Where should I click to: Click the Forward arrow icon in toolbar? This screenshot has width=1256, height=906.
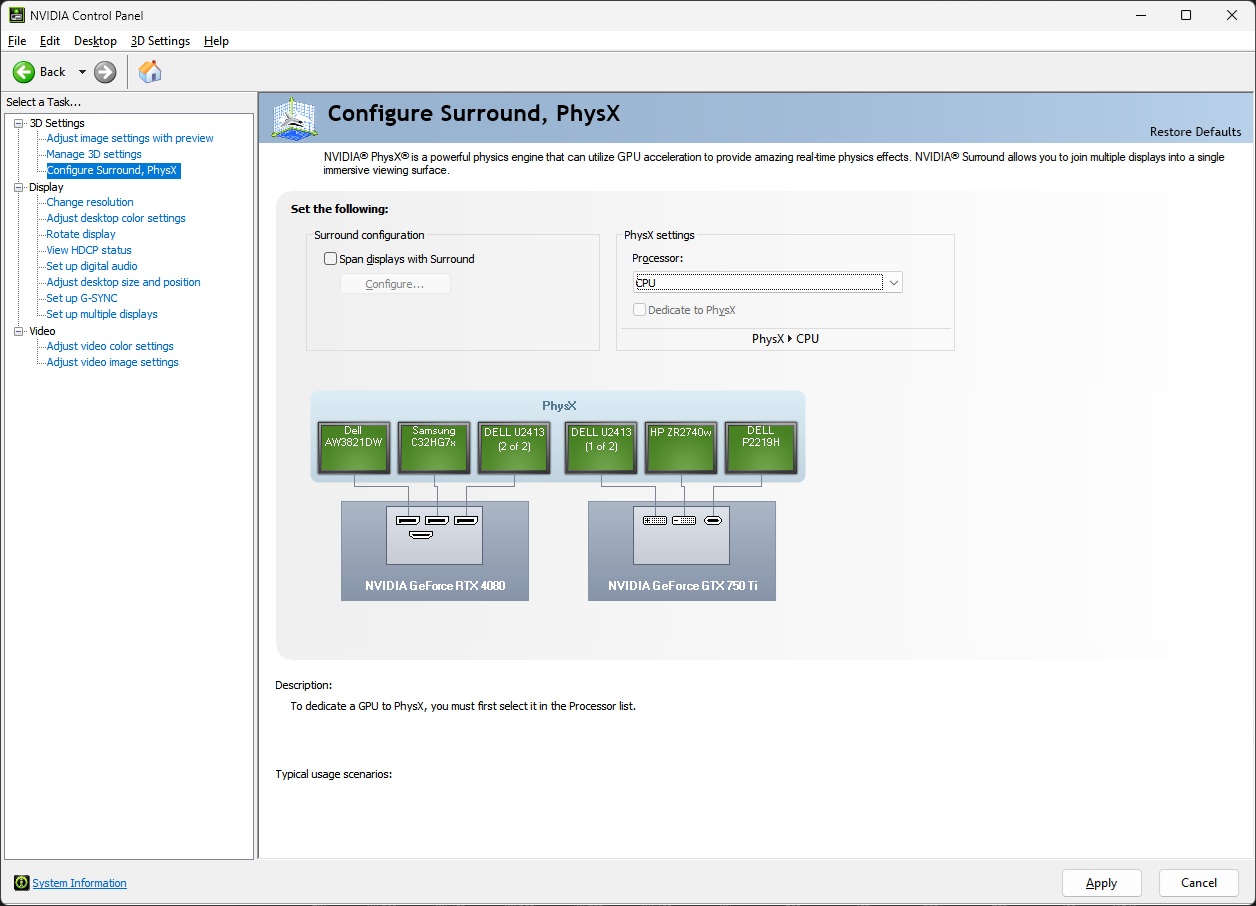coord(105,72)
